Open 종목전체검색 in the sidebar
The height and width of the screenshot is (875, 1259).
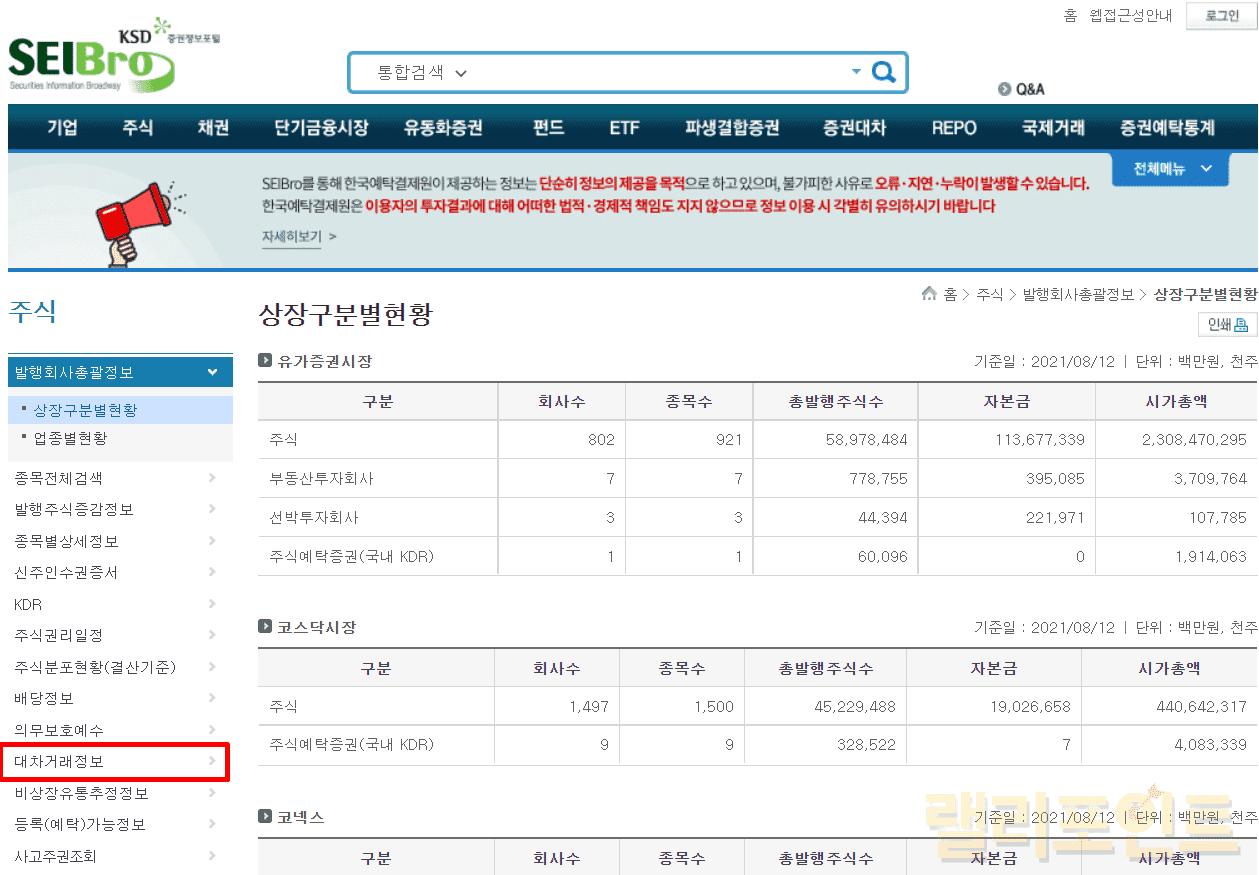pyautogui.click(x=58, y=478)
